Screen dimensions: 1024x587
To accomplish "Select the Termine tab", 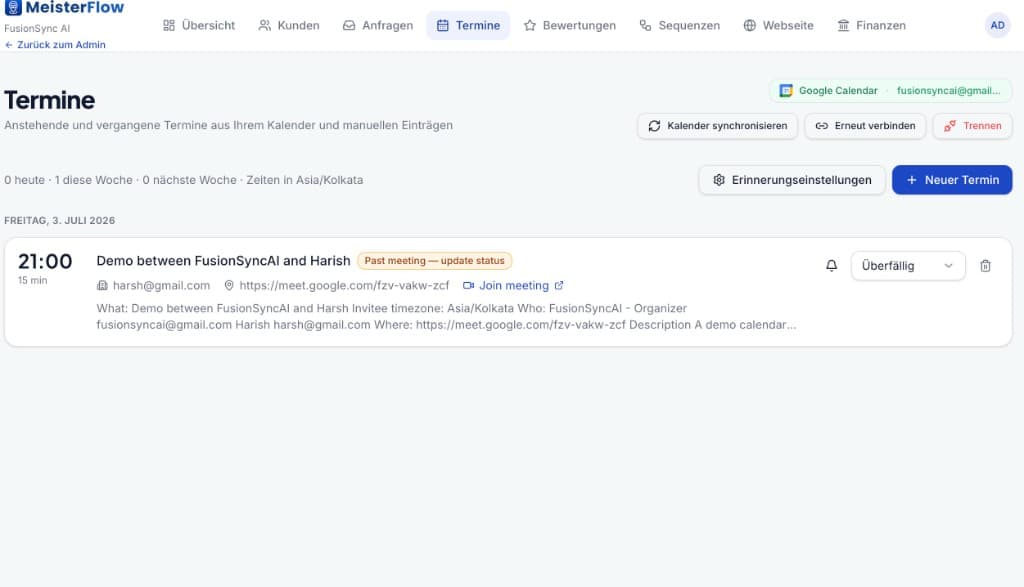I will [468, 25].
